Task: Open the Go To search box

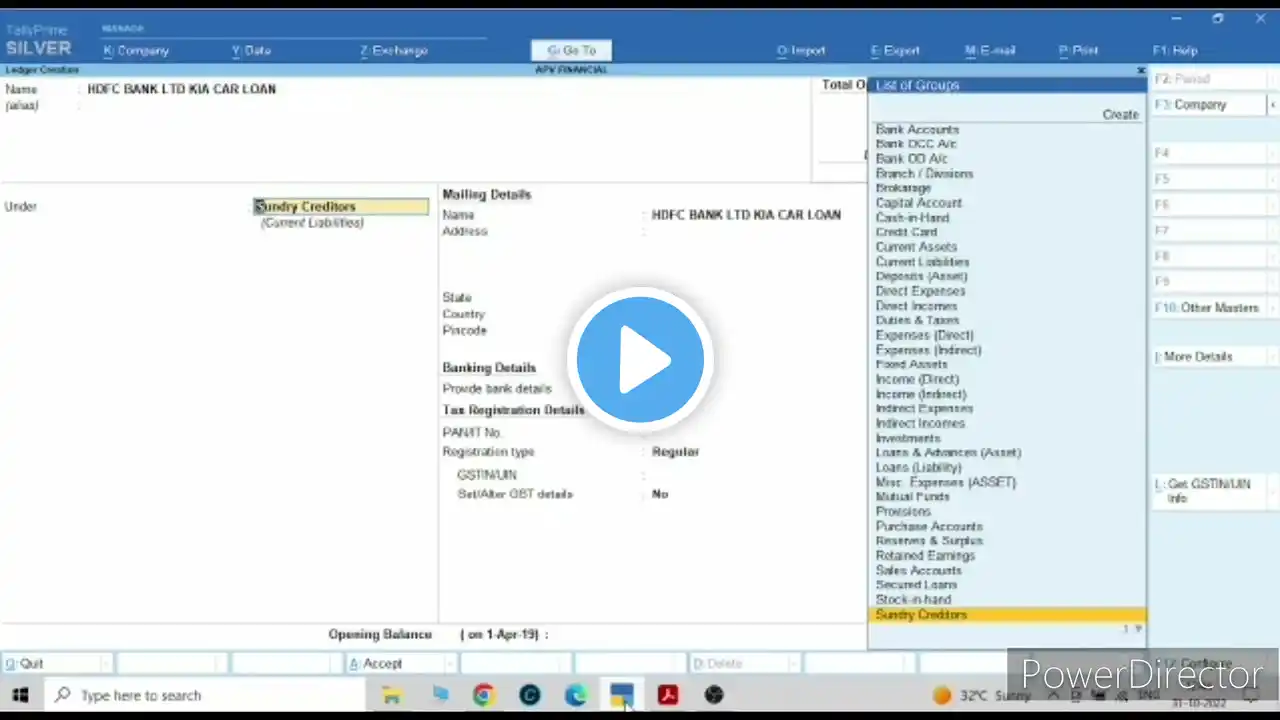Action: [571, 50]
